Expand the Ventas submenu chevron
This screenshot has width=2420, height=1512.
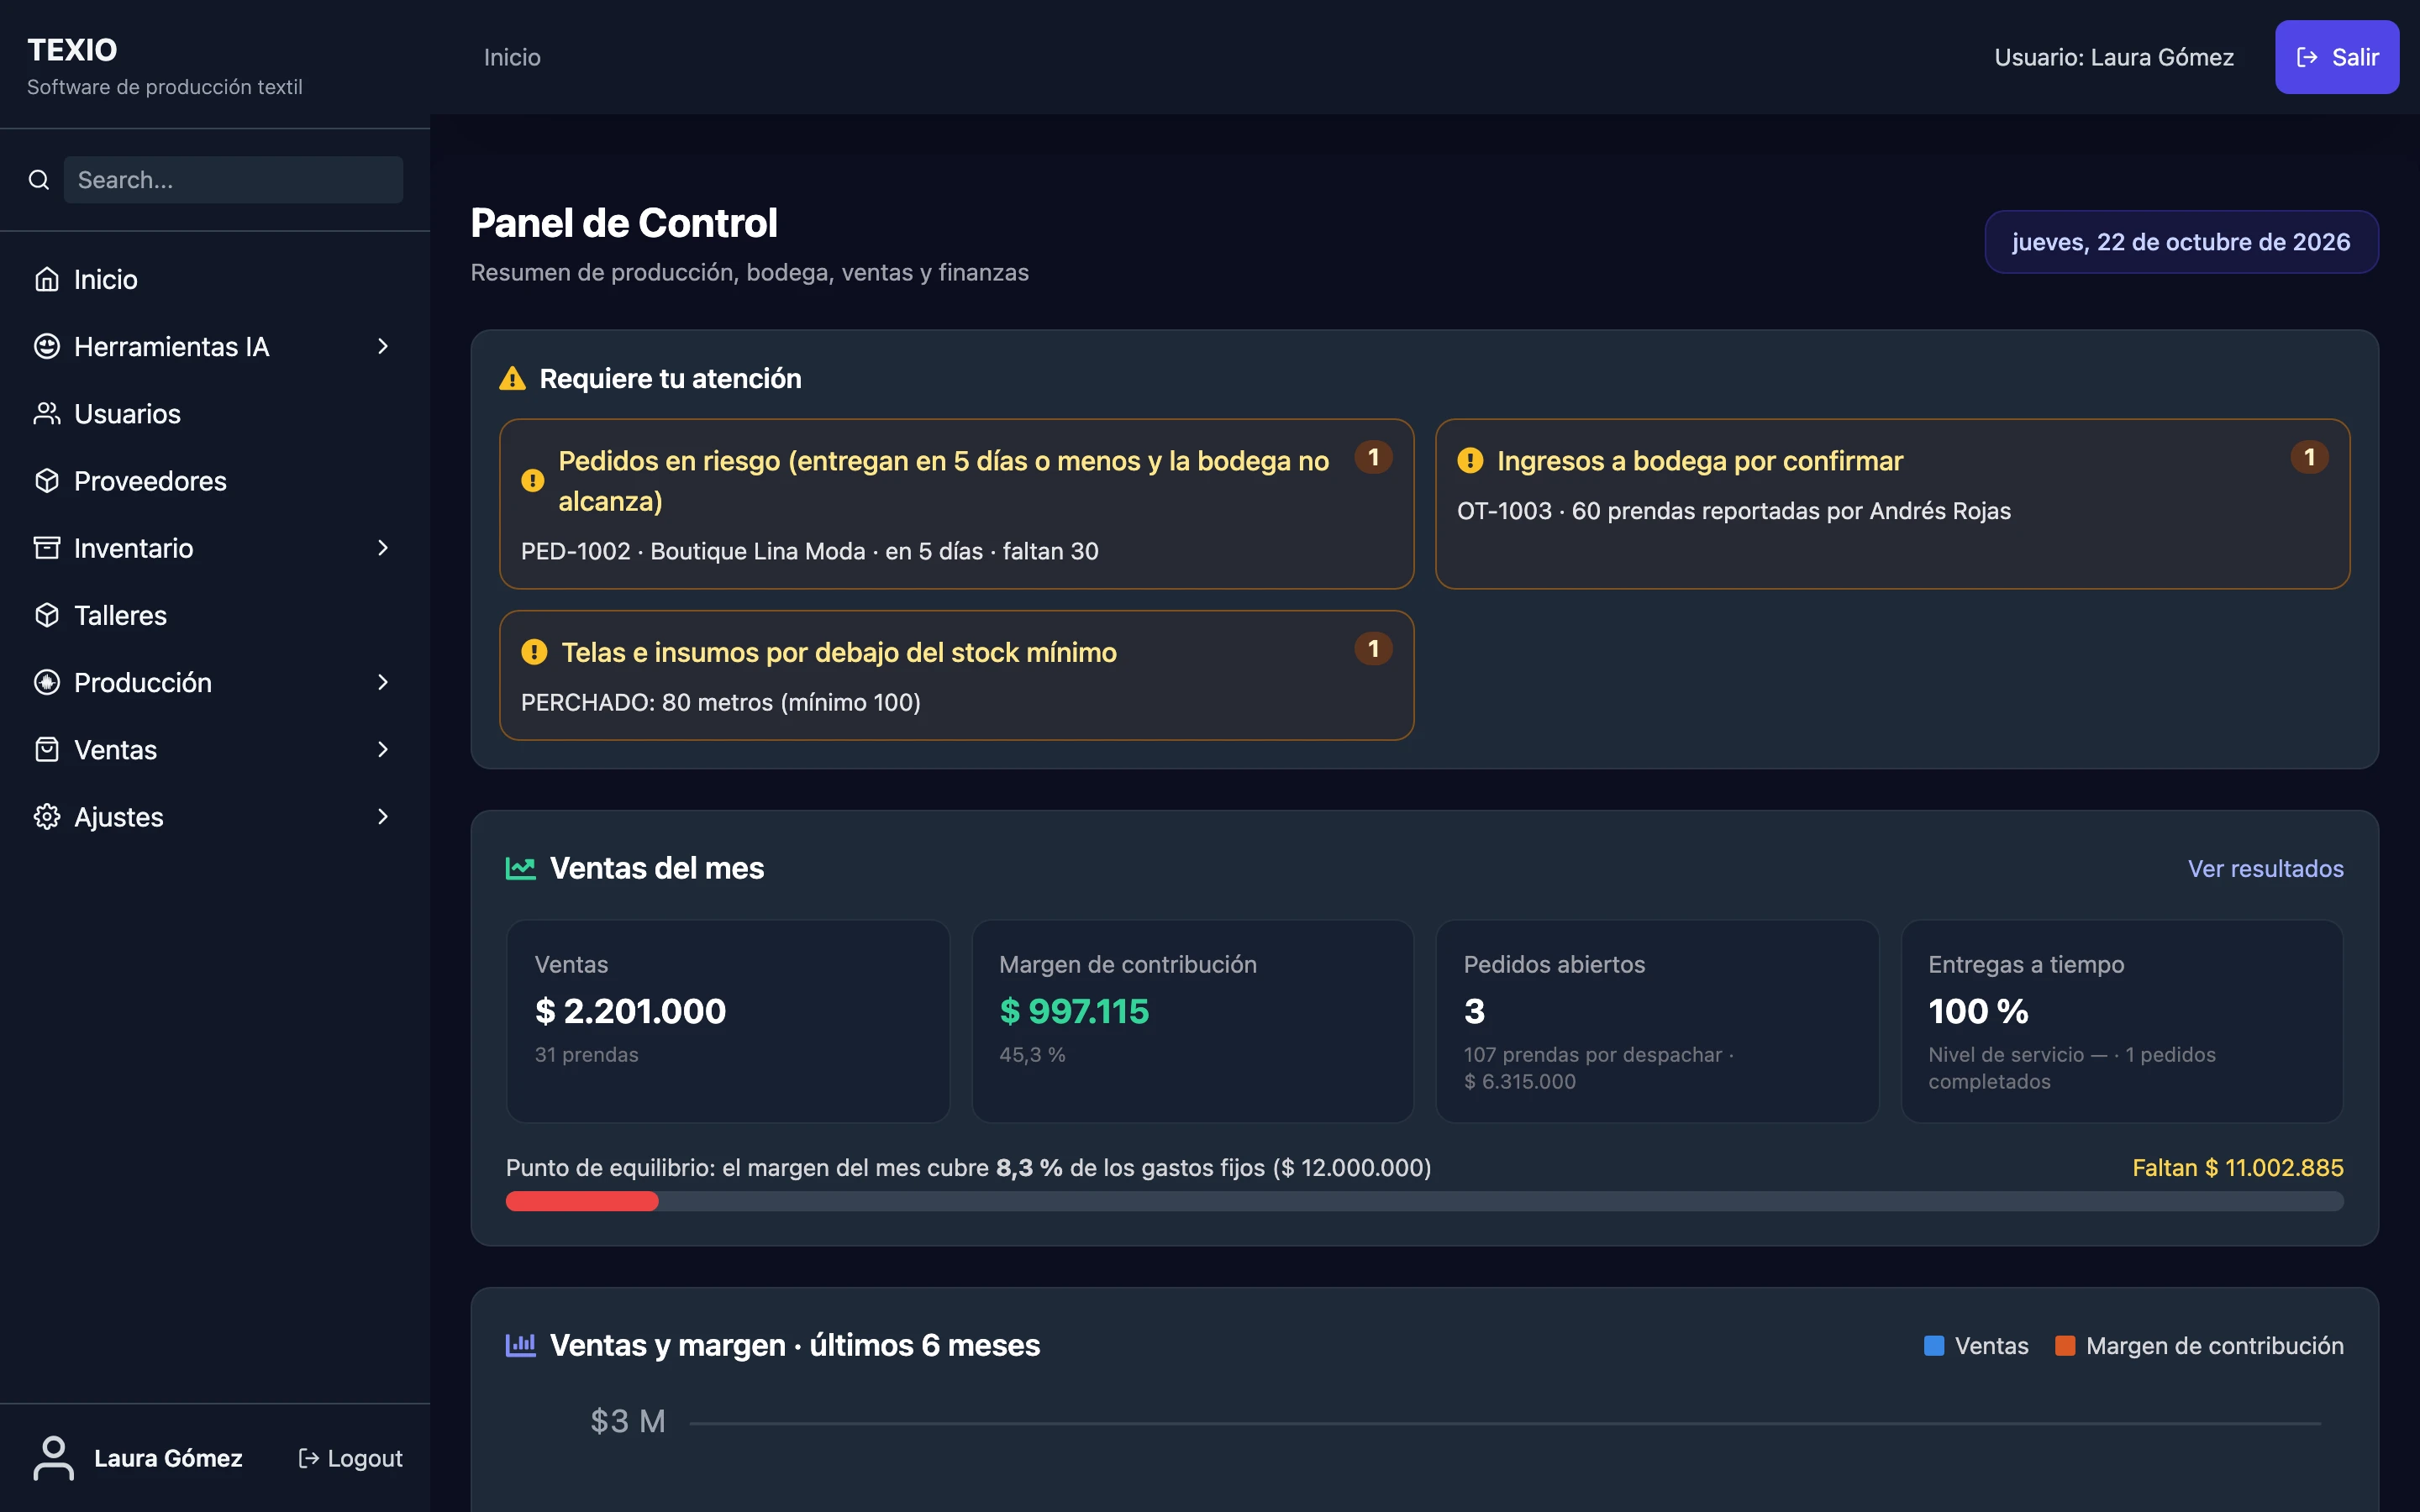pos(383,749)
